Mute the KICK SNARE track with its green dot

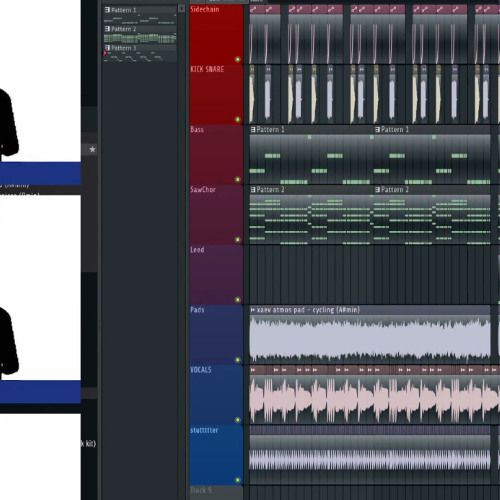[238, 119]
